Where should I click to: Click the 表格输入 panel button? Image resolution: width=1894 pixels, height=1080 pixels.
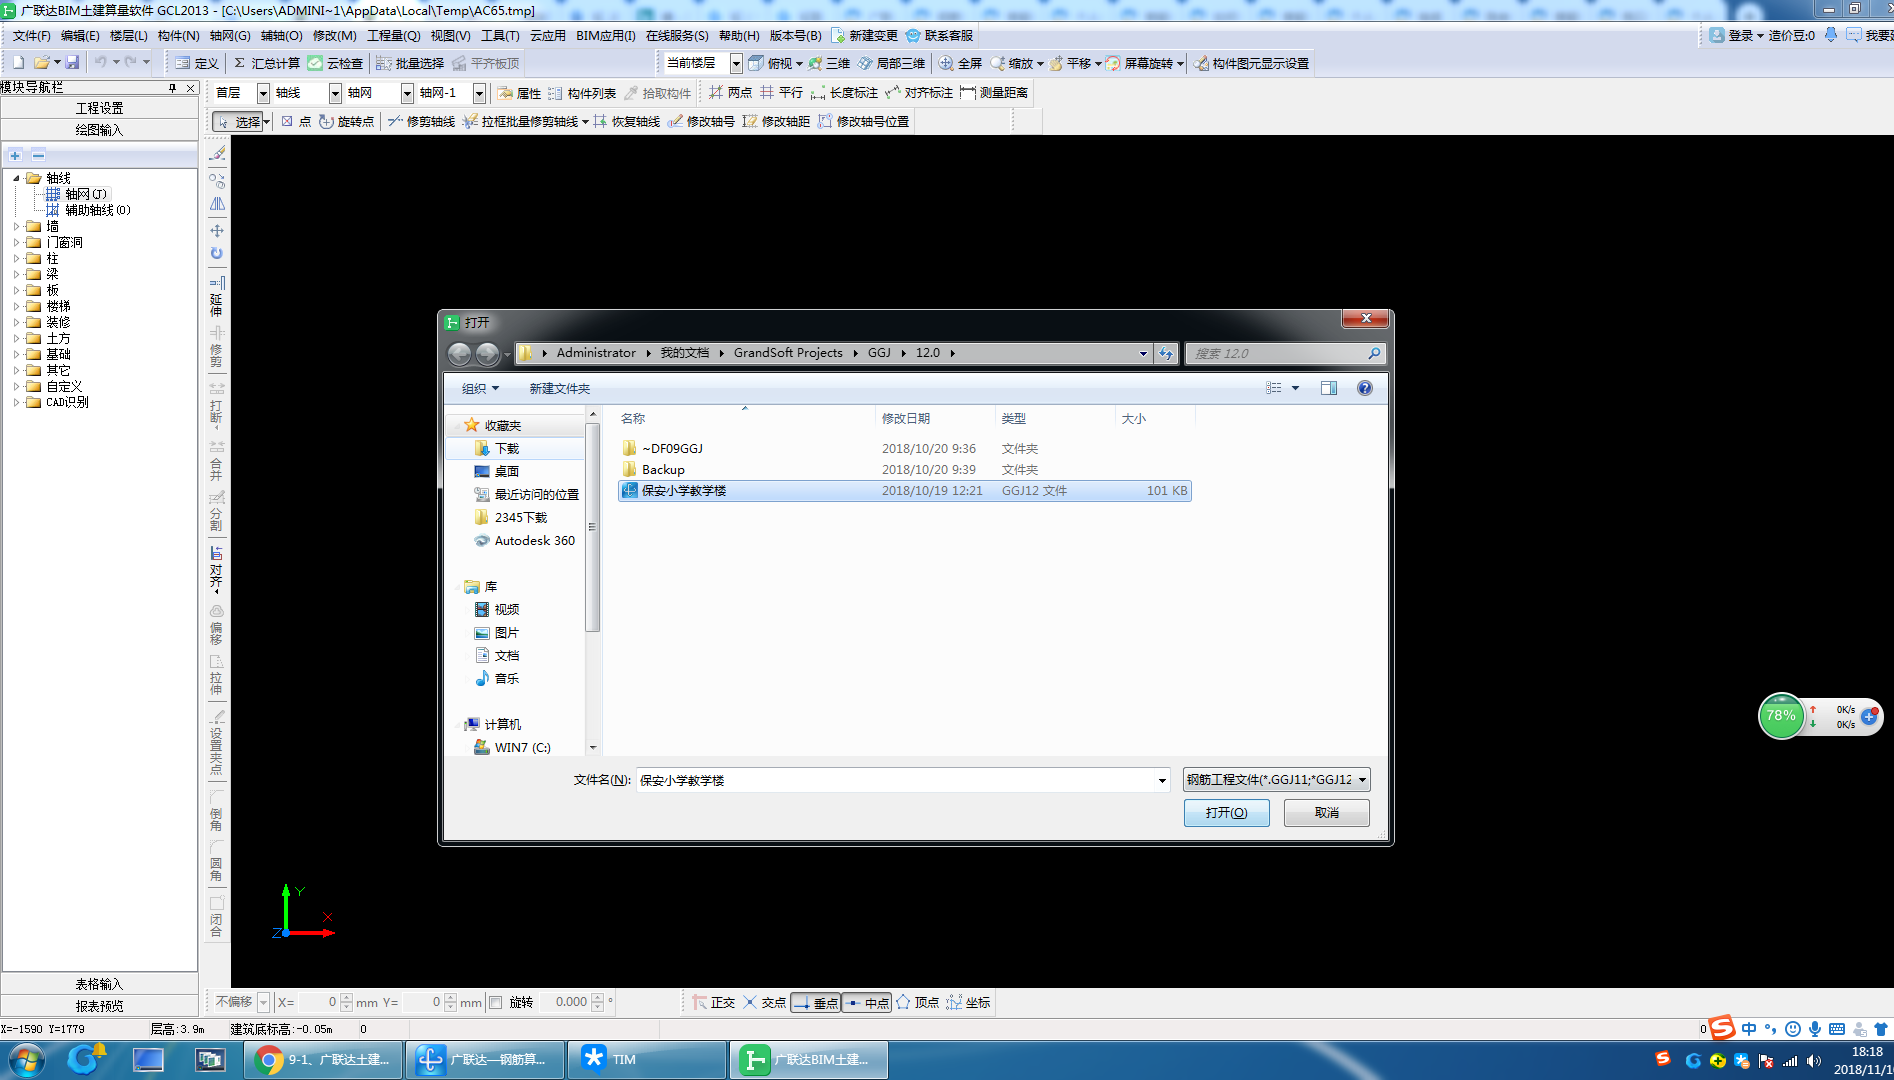coord(99,984)
